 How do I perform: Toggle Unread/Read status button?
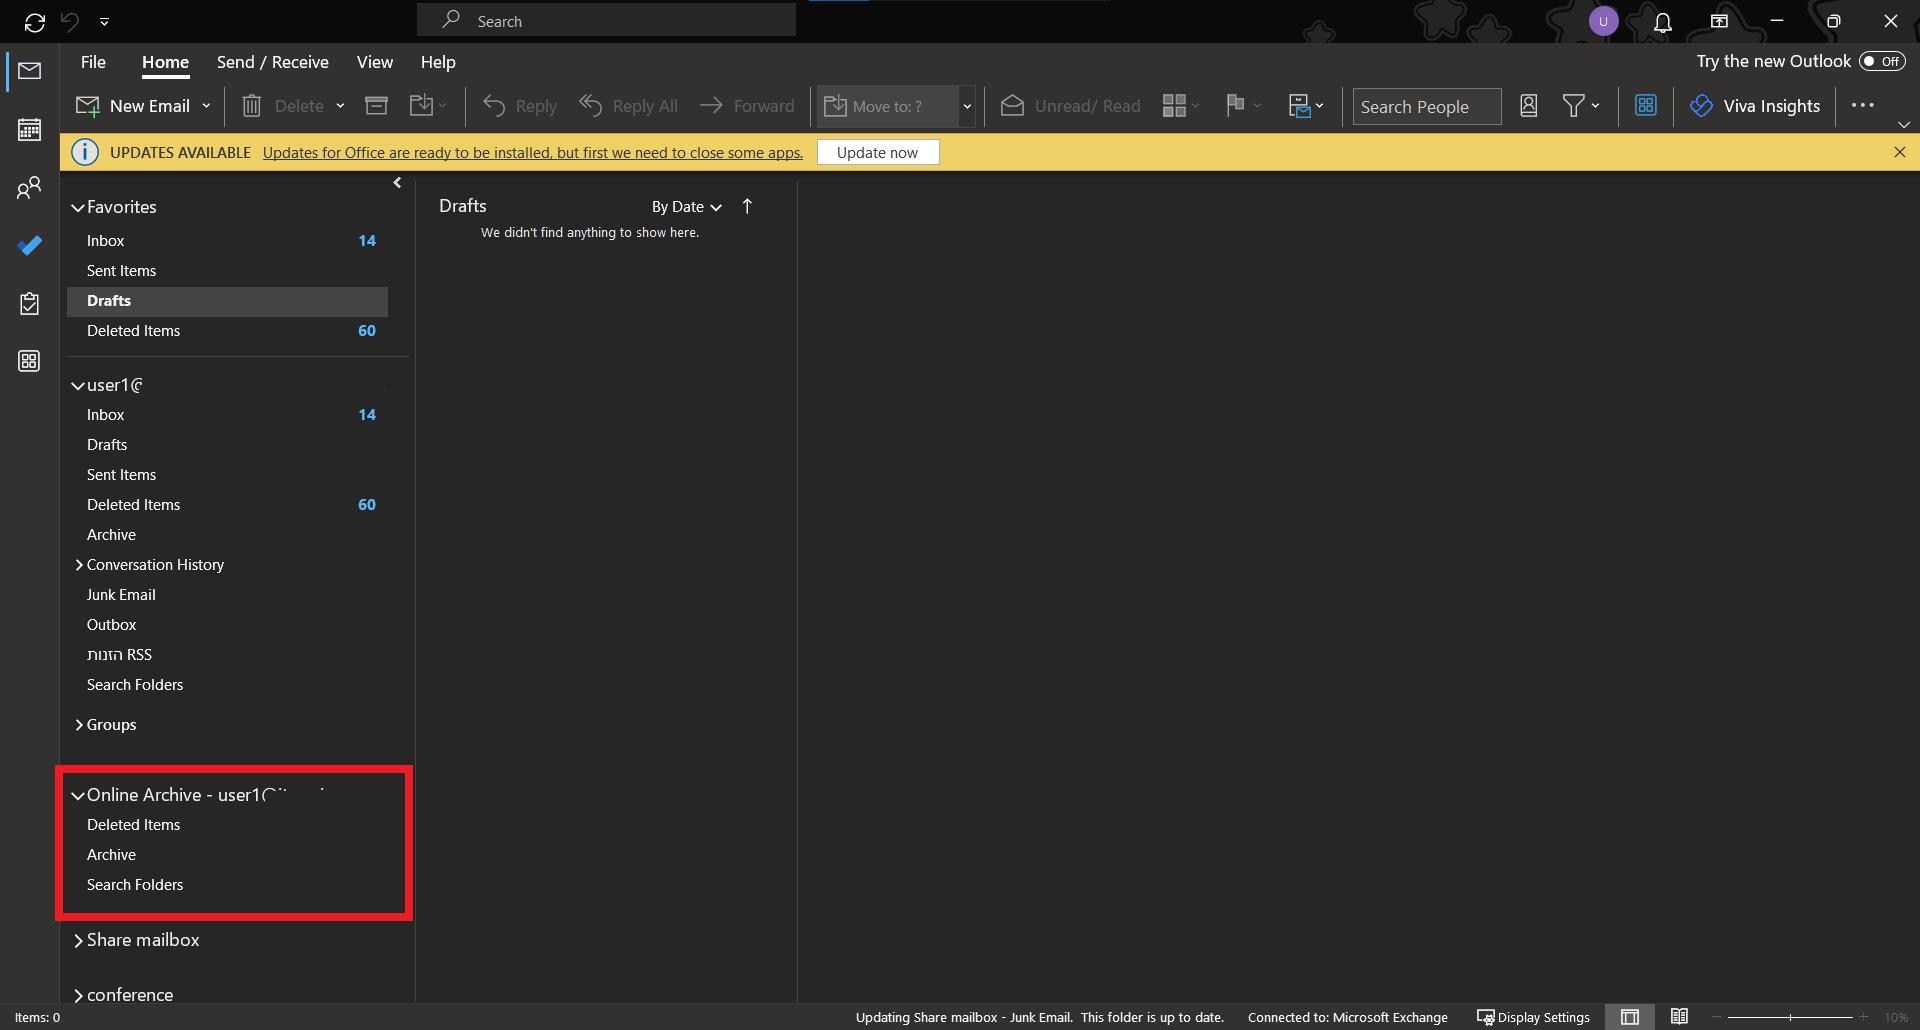1071,106
